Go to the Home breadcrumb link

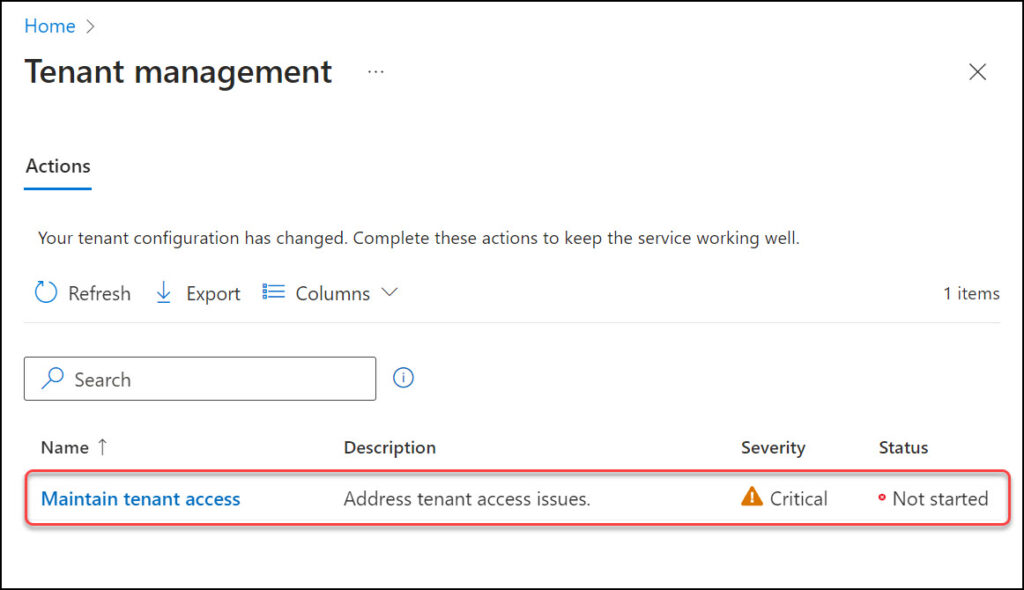tap(50, 26)
